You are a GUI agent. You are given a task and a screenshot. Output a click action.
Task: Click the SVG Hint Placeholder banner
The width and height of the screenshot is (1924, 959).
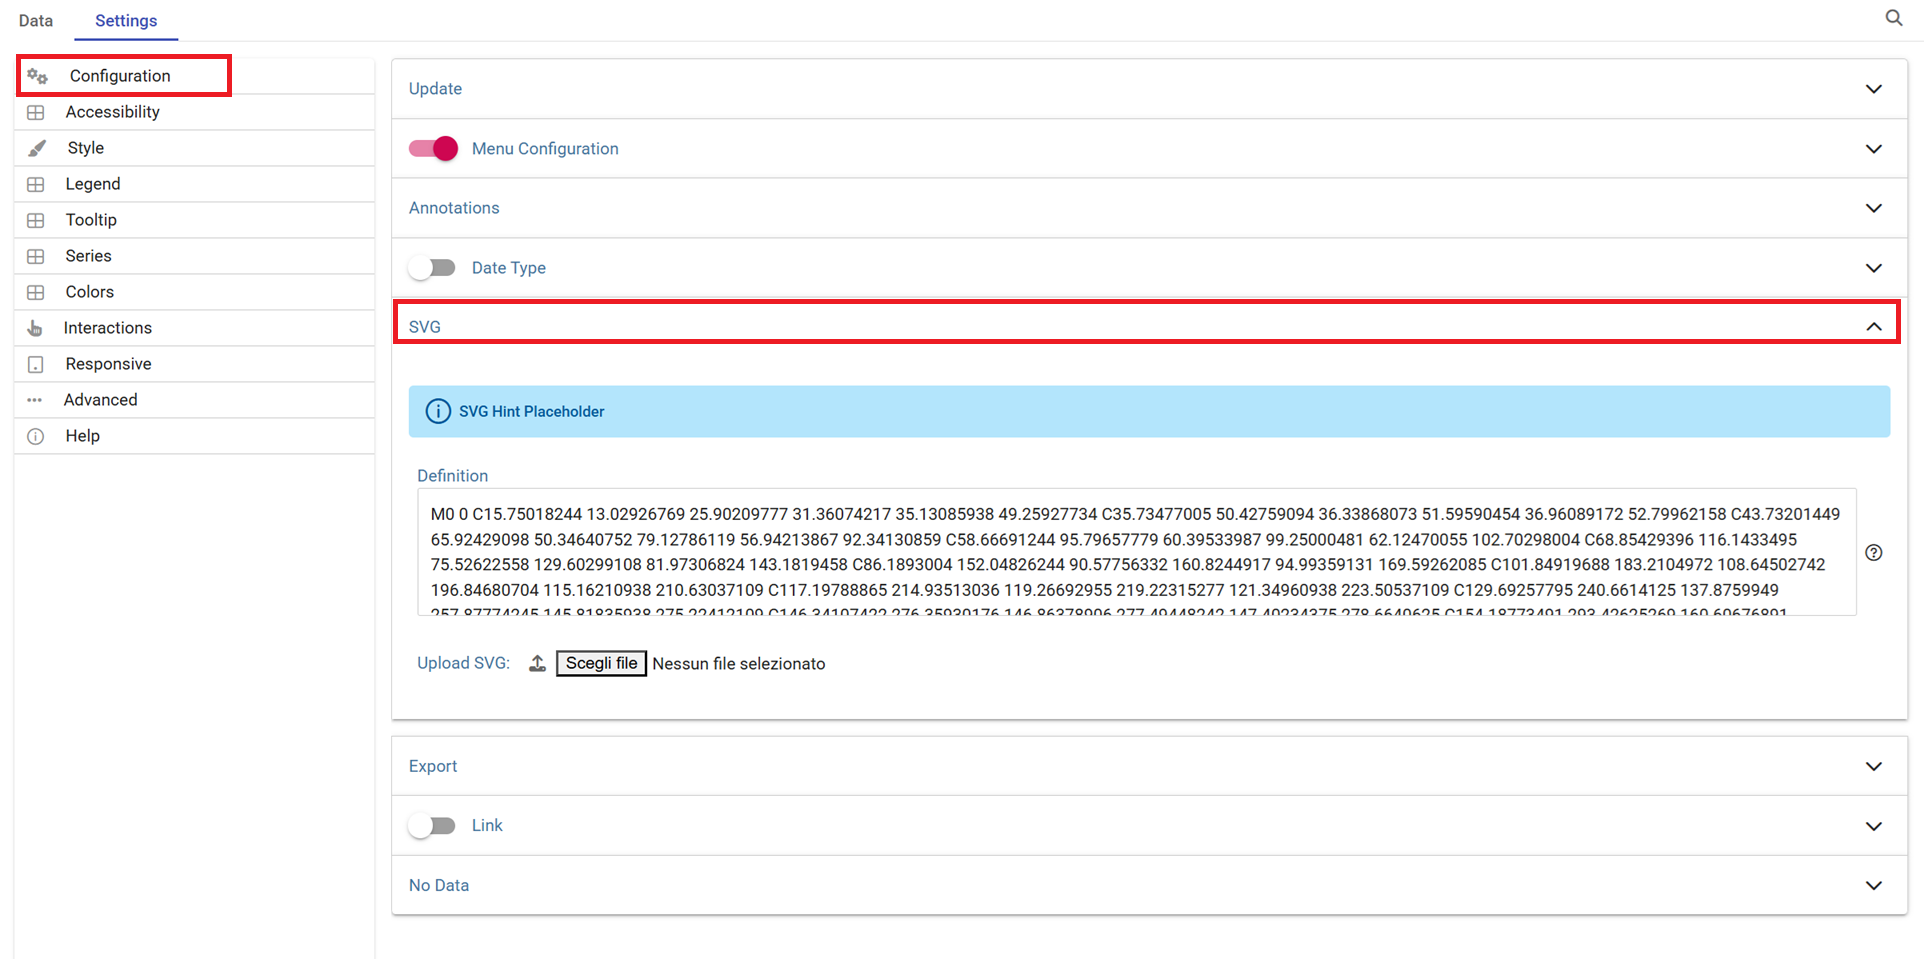[x=1149, y=411]
